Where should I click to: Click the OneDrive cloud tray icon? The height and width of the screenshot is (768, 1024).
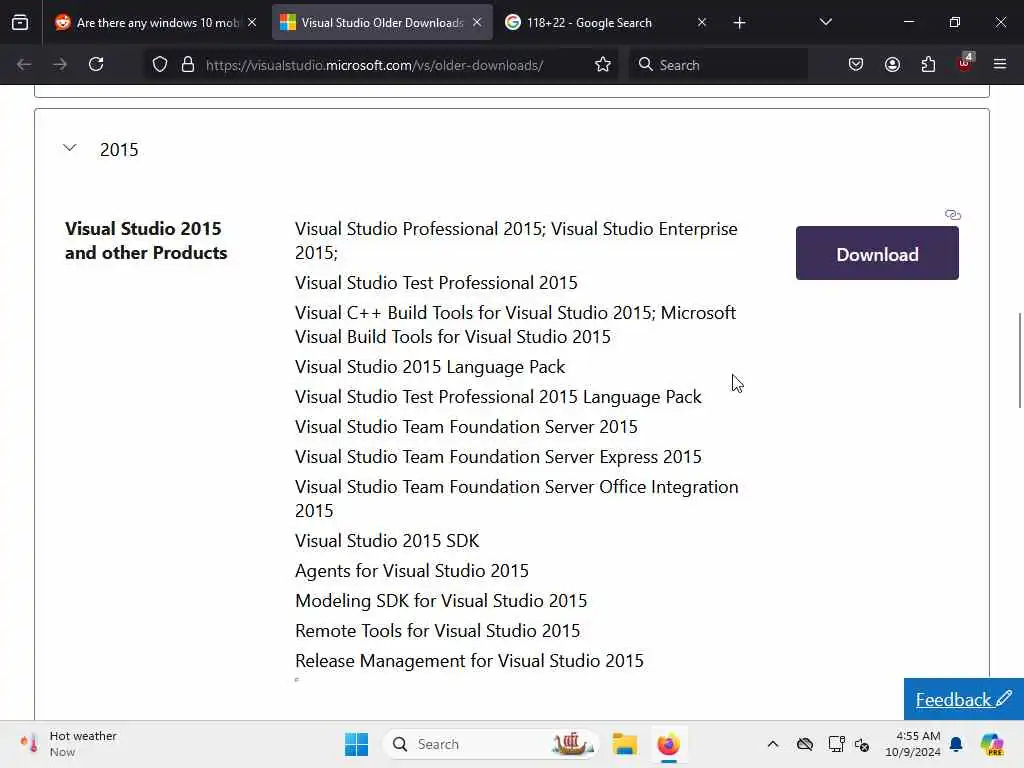pos(805,744)
